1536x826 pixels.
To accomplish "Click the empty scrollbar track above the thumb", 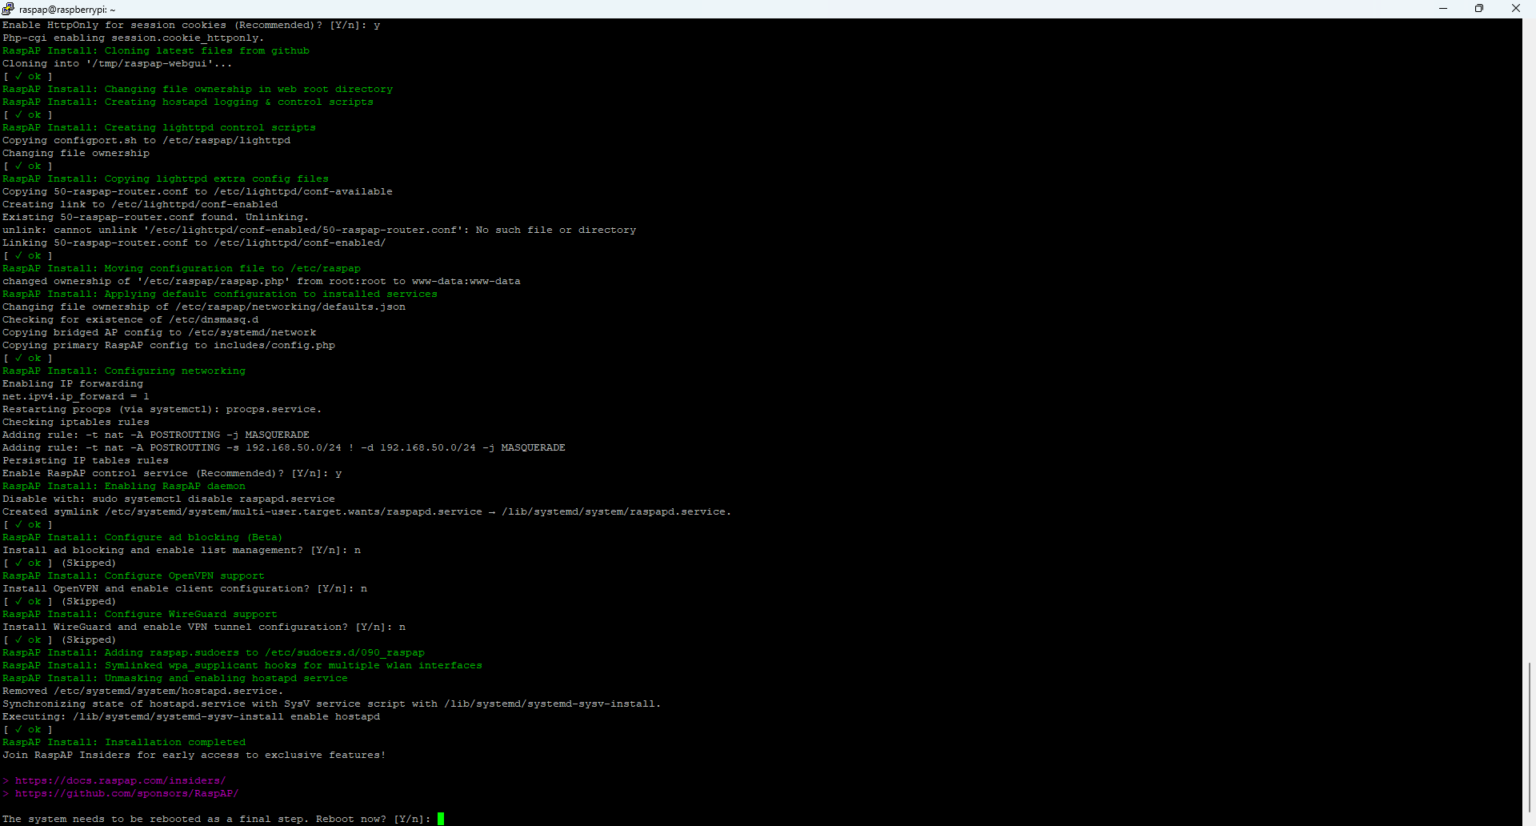I will click(1529, 350).
